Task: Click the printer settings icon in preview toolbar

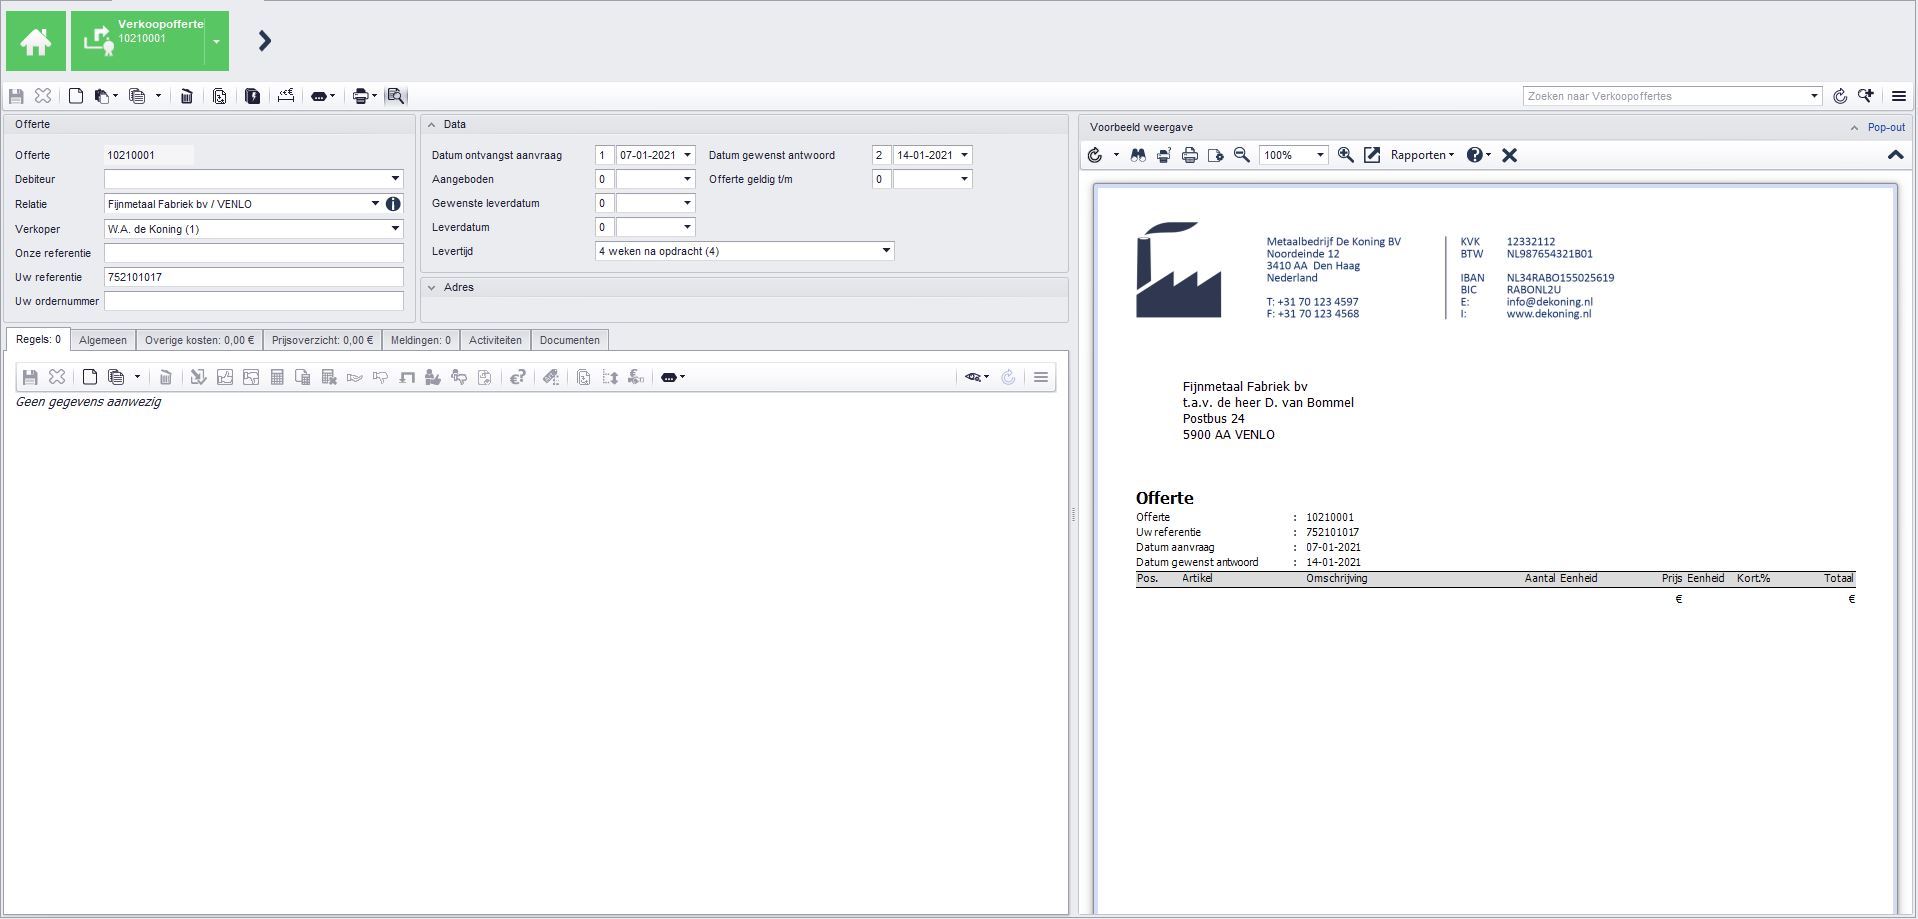Action: pos(1164,155)
